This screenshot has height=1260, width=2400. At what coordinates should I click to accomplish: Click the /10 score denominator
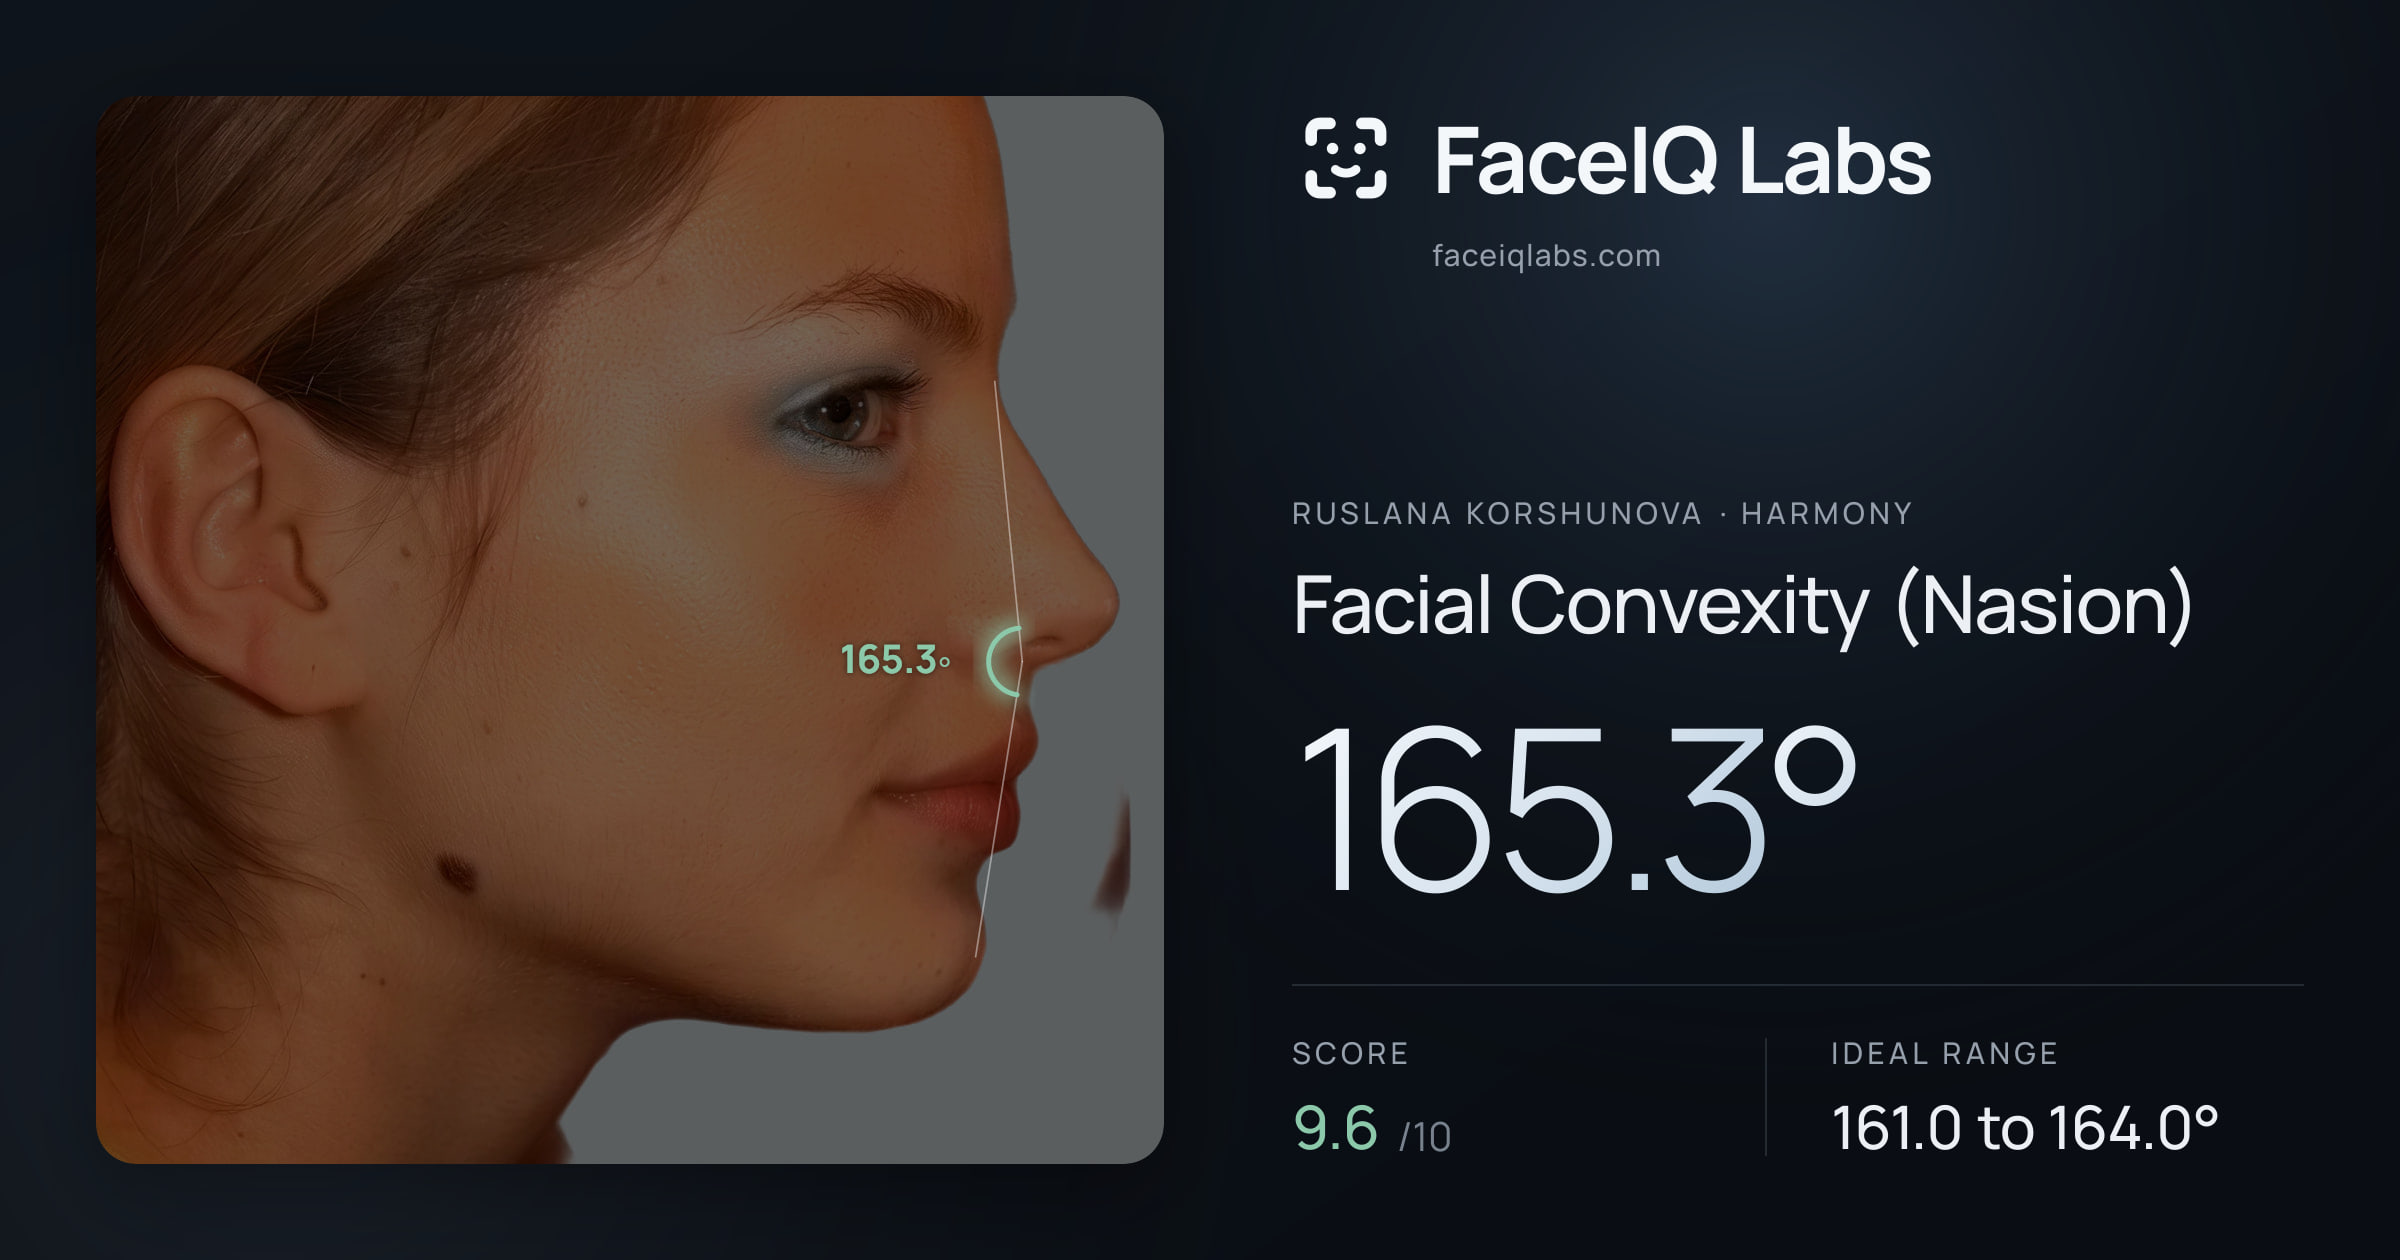(1424, 1137)
